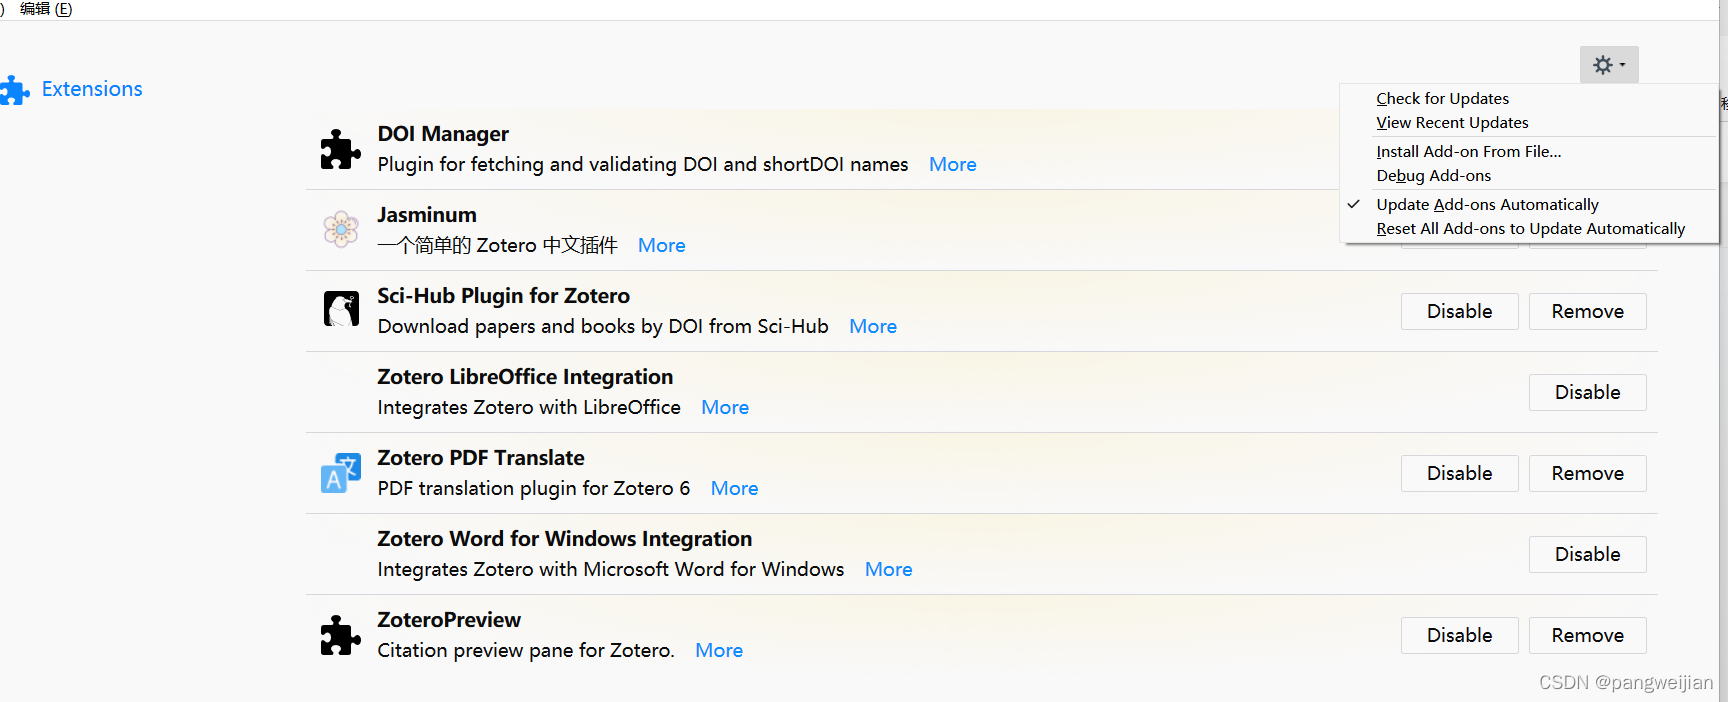
Task: Open More link for Zotero PDF Translate
Action: (734, 488)
